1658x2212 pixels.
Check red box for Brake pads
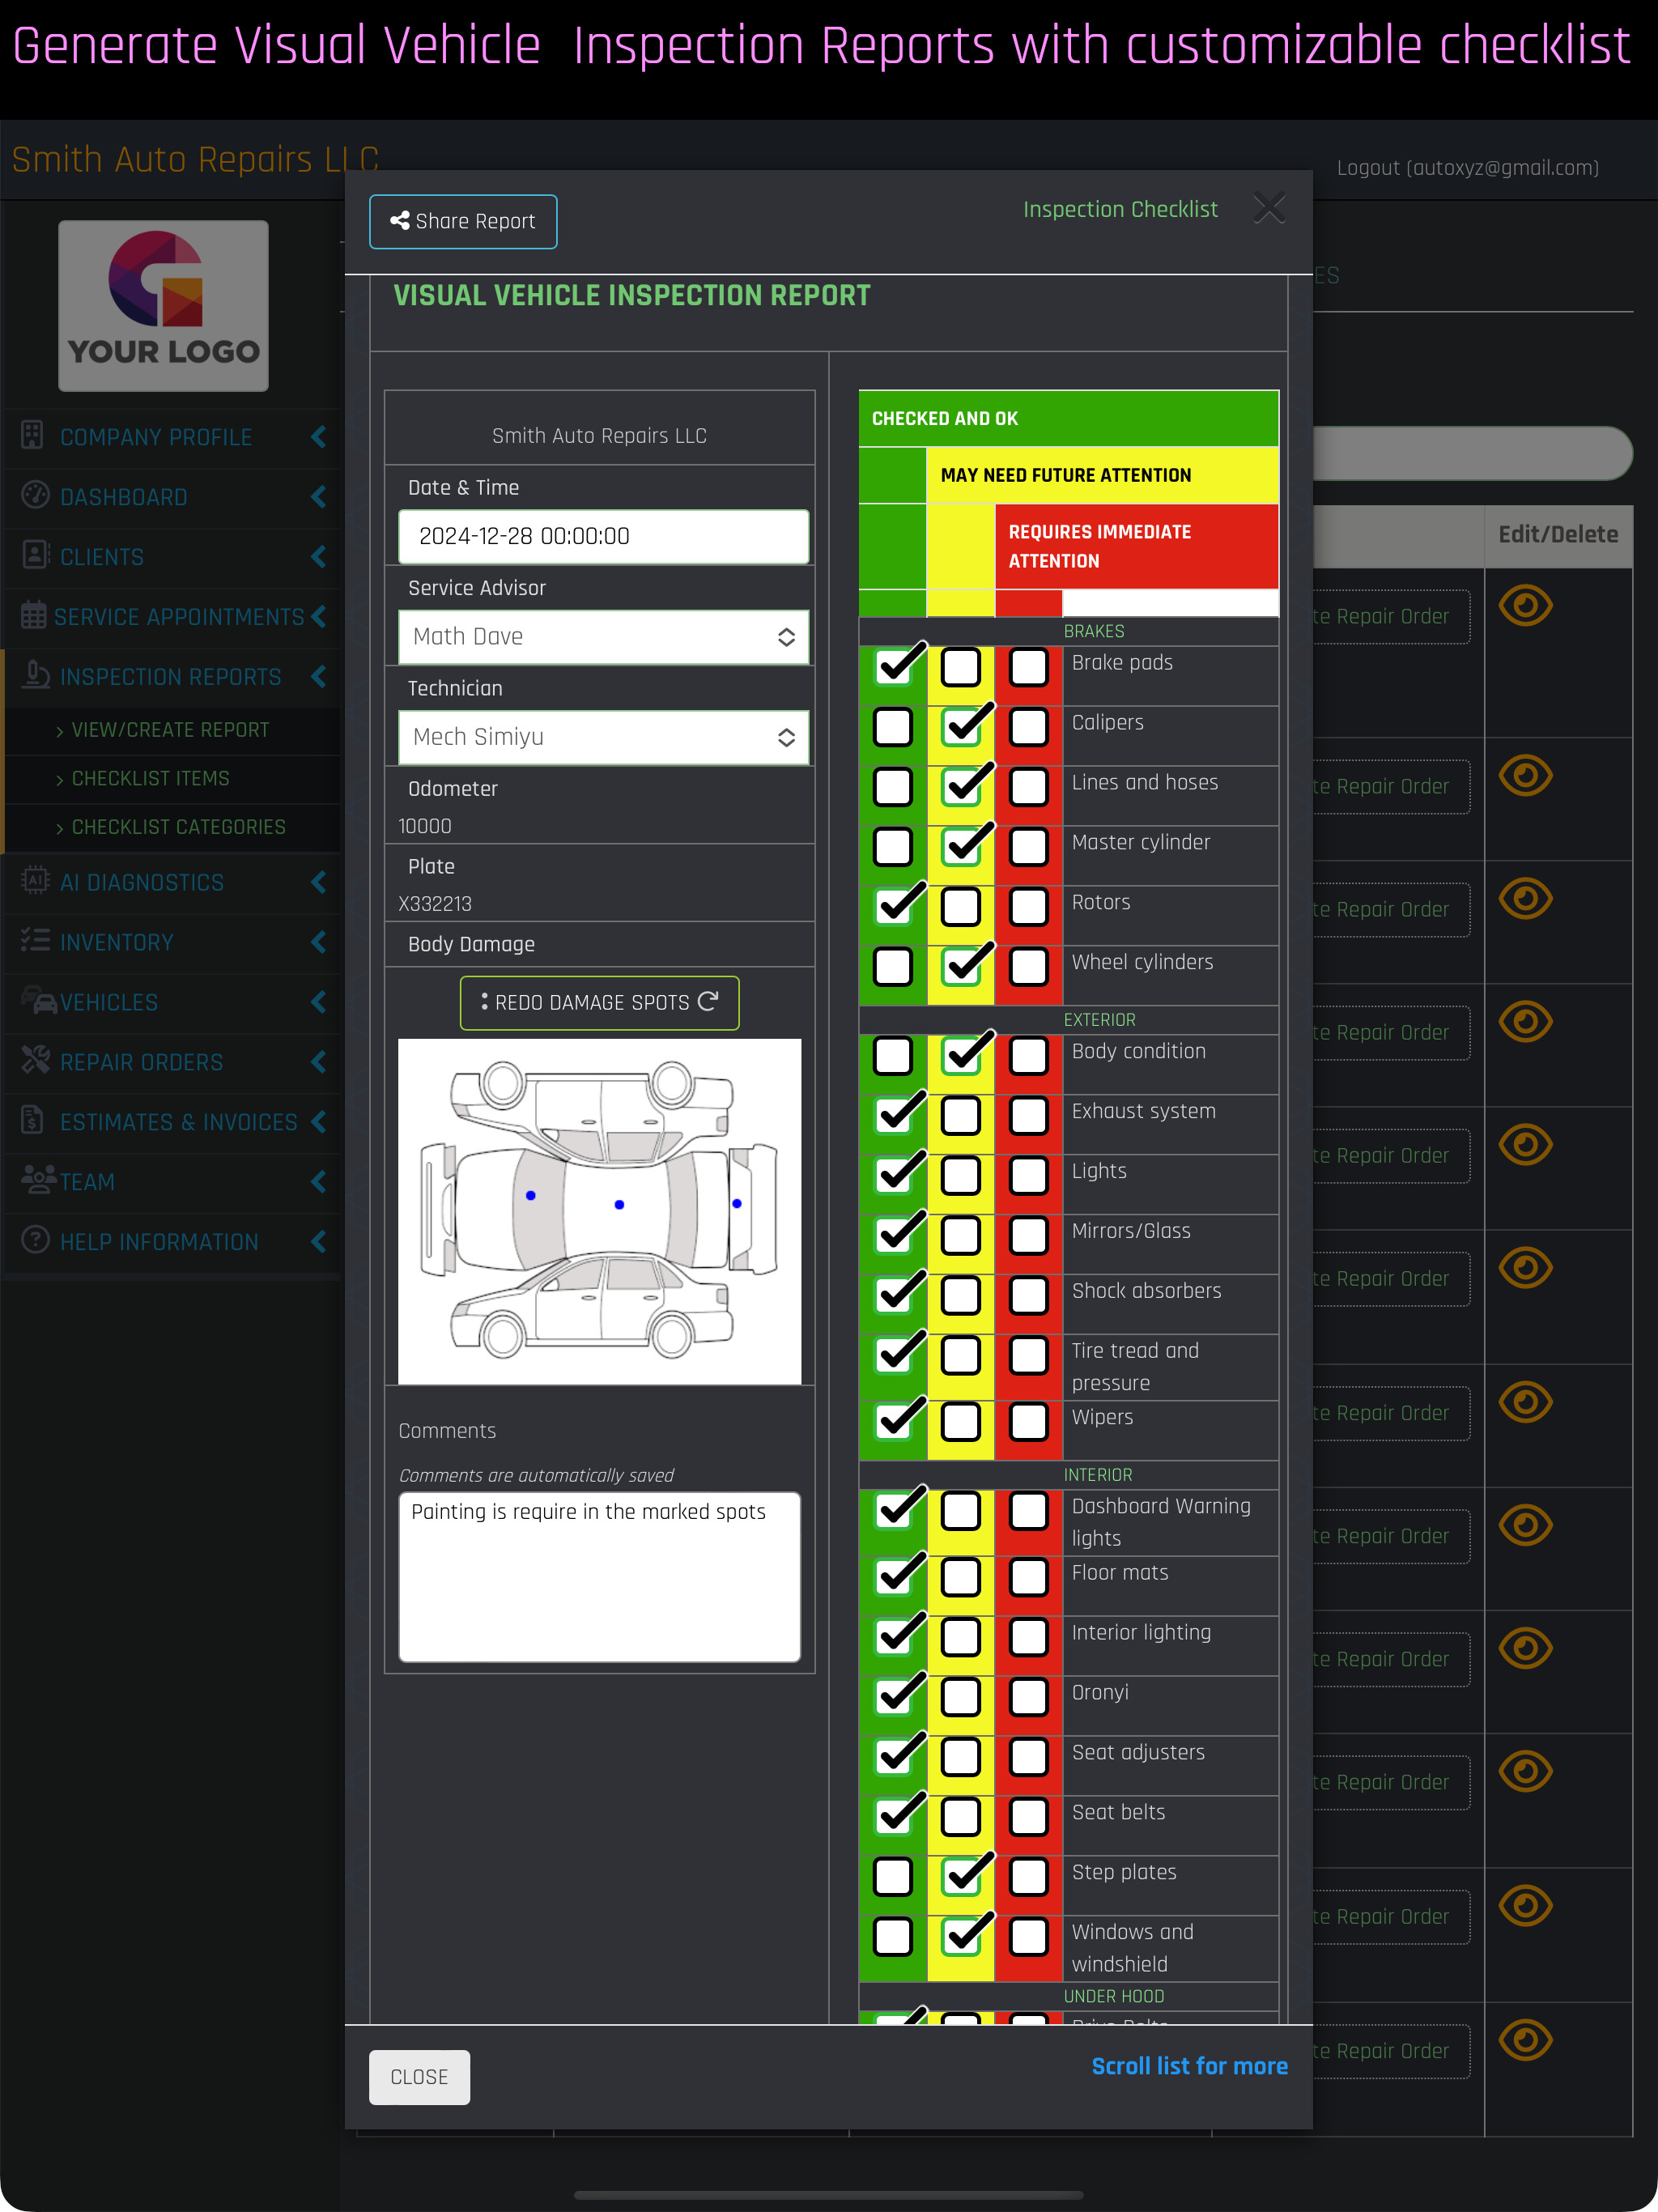point(1028,668)
